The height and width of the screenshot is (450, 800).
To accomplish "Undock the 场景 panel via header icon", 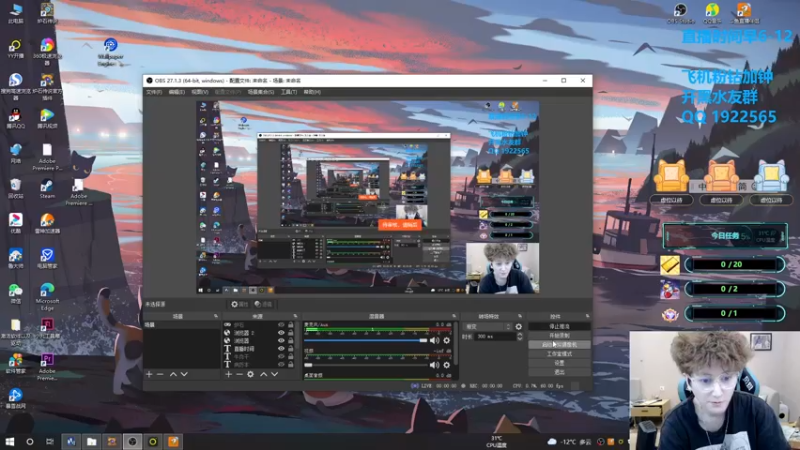I will [x=216, y=316].
